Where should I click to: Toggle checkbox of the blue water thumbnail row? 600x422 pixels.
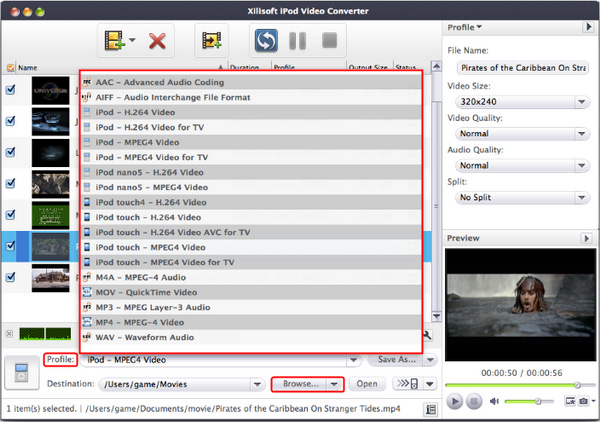point(11,121)
